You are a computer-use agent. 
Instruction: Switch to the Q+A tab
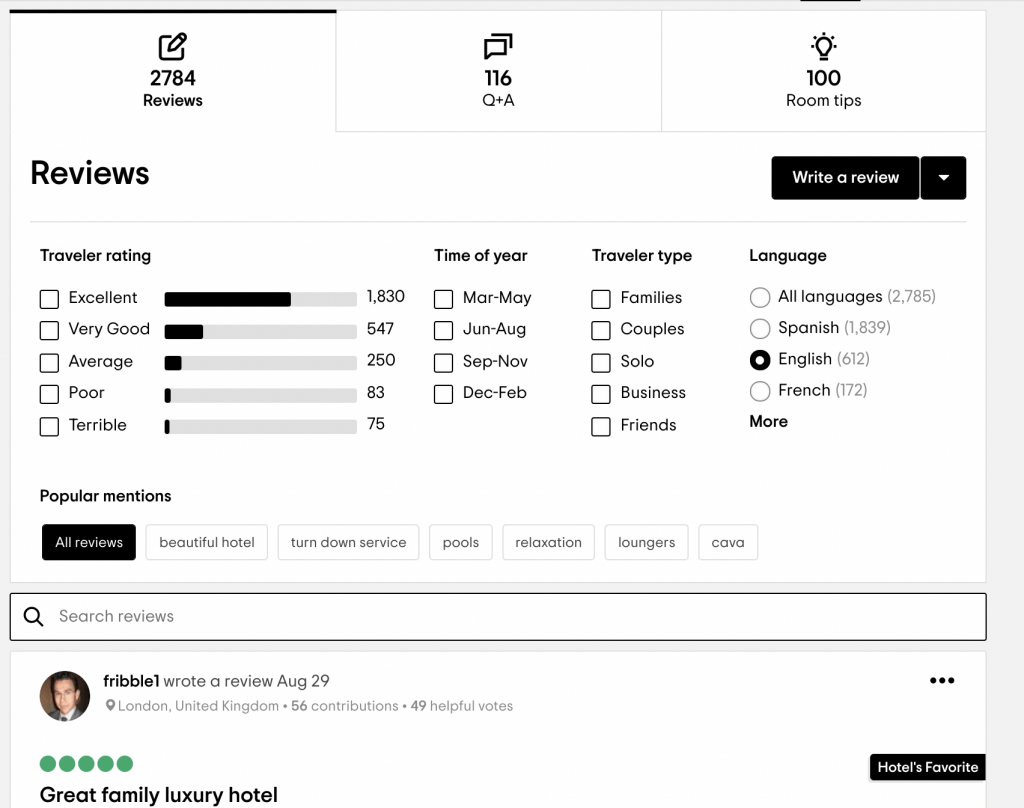[x=498, y=72]
